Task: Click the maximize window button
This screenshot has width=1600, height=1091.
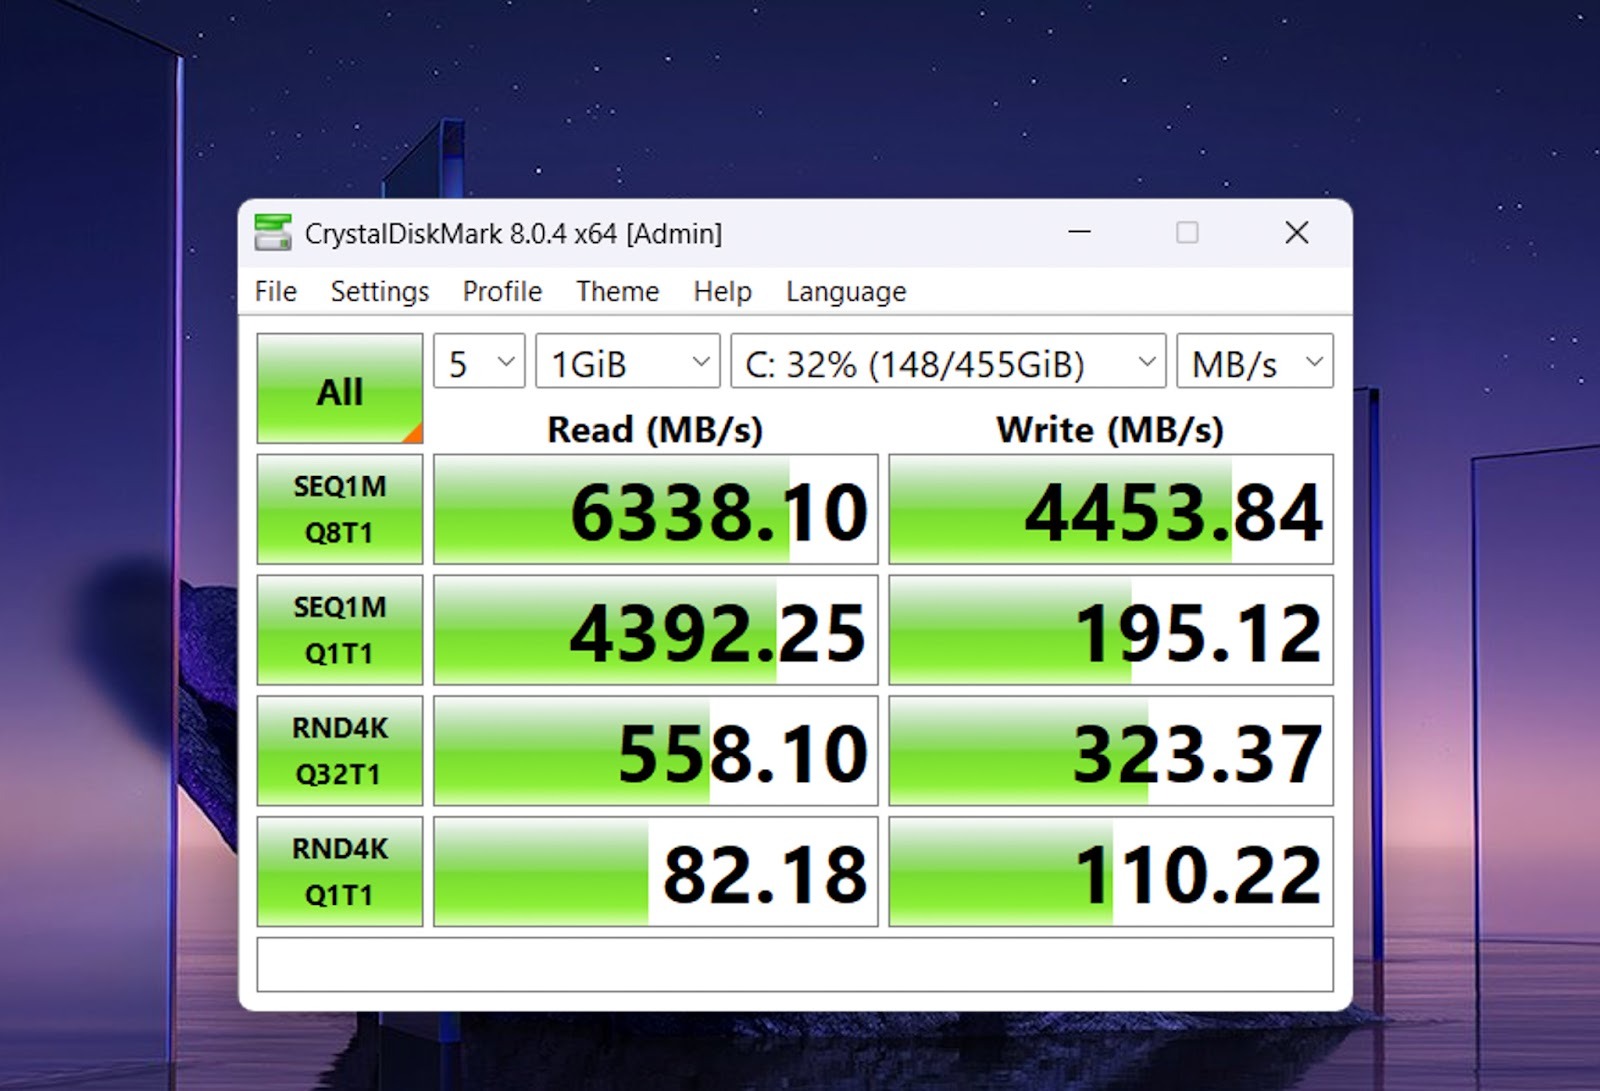Action: tap(1187, 233)
